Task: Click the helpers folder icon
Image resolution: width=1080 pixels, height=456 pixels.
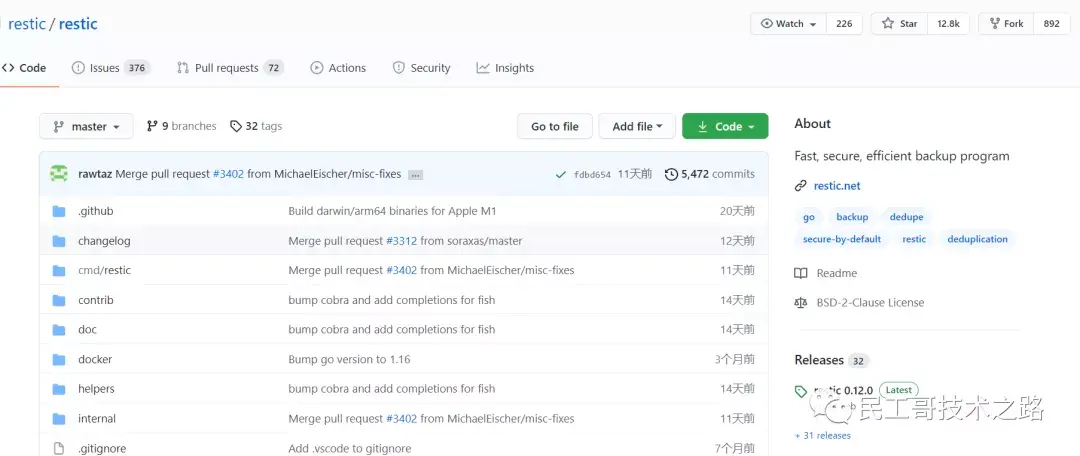Action: 59,389
